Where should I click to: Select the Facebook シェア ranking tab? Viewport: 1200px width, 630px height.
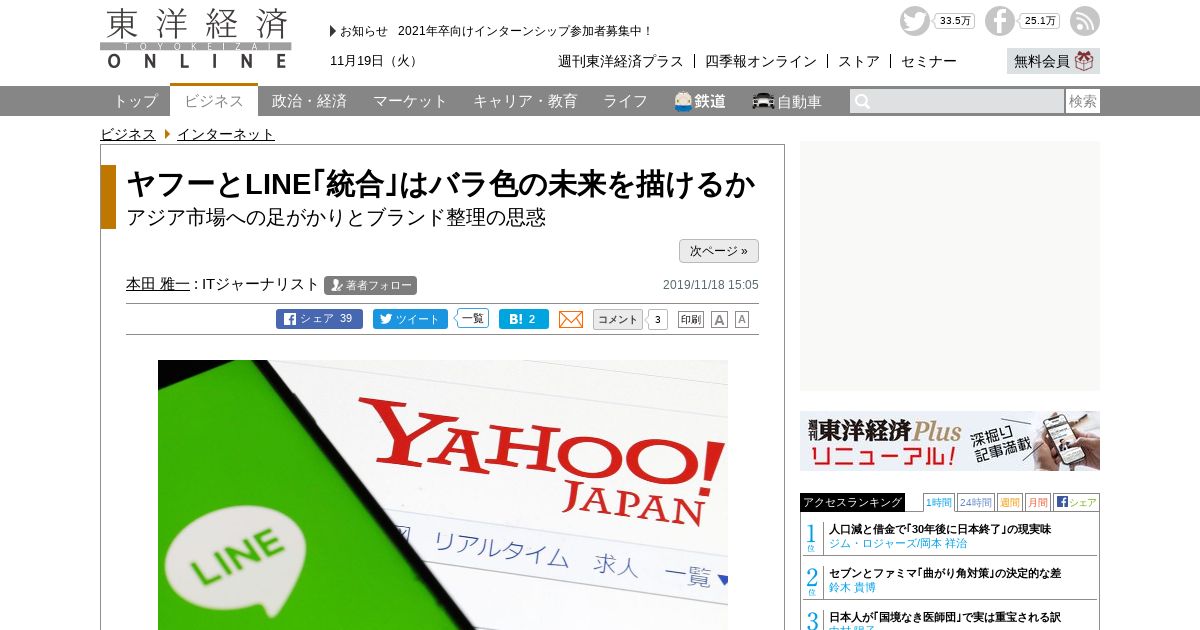pos(1076,502)
